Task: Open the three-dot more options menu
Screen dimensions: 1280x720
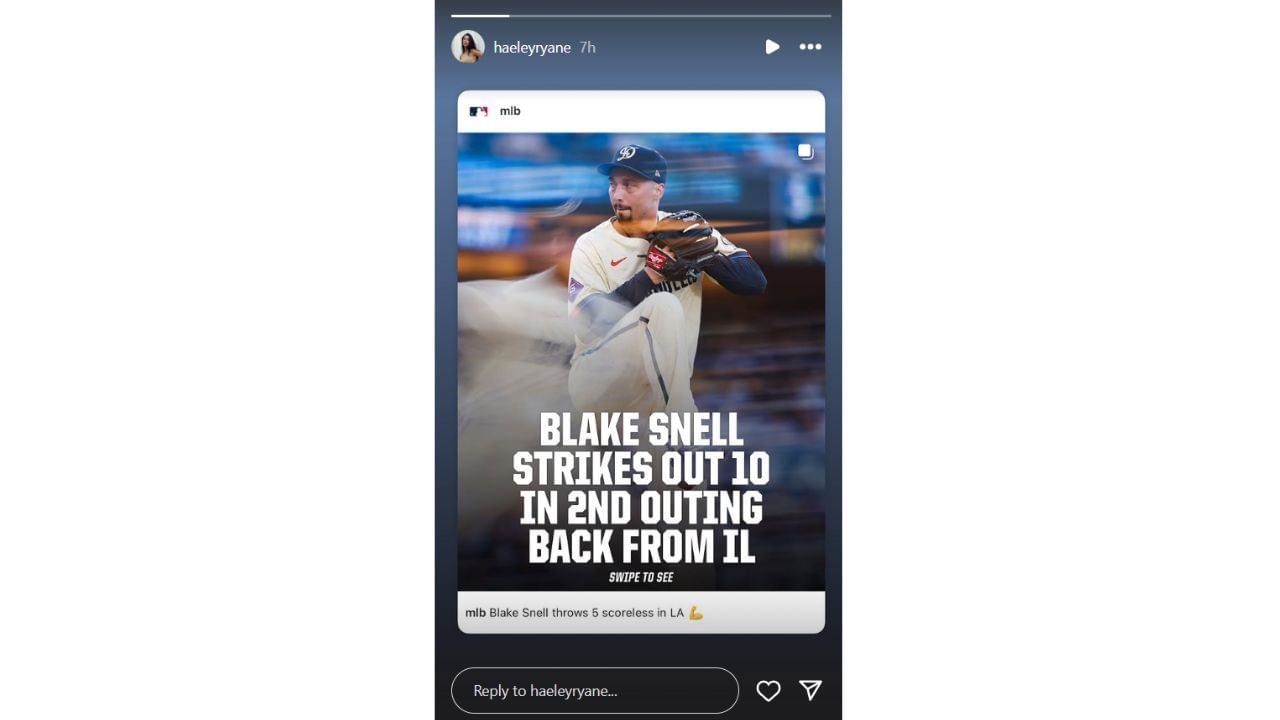Action: [810, 47]
